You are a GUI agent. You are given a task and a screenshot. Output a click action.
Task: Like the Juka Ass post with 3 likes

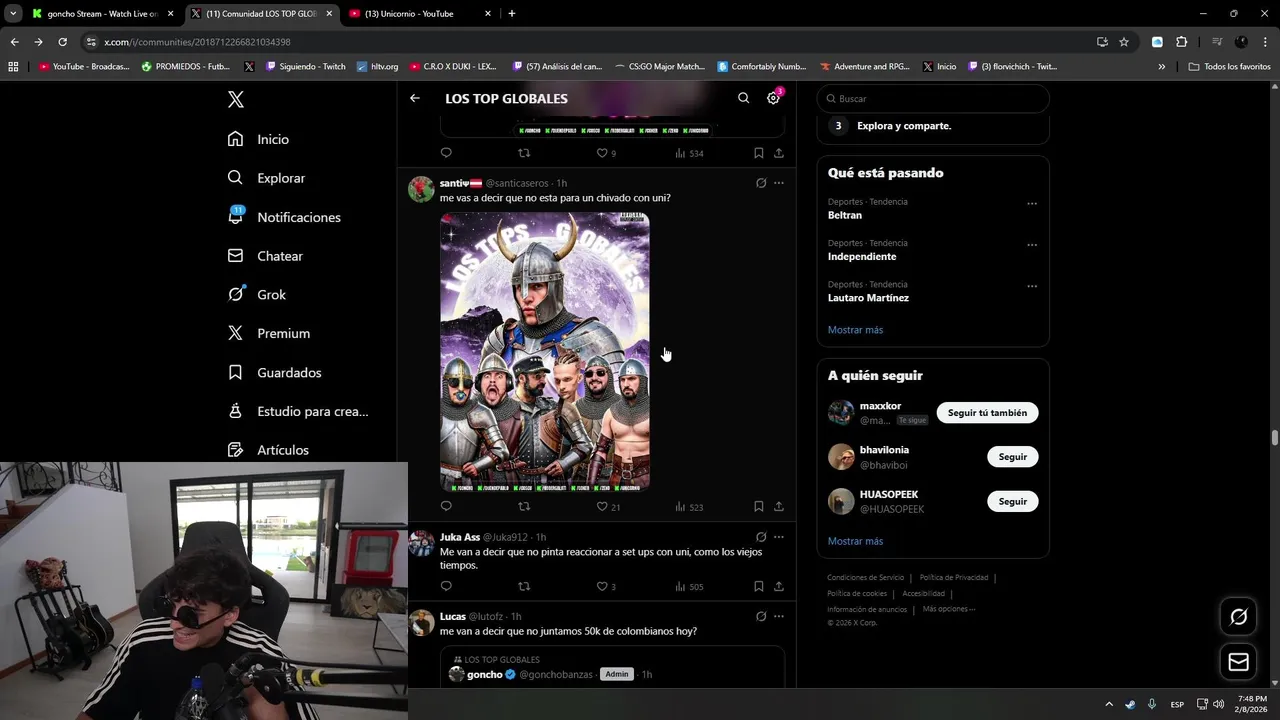(606, 586)
